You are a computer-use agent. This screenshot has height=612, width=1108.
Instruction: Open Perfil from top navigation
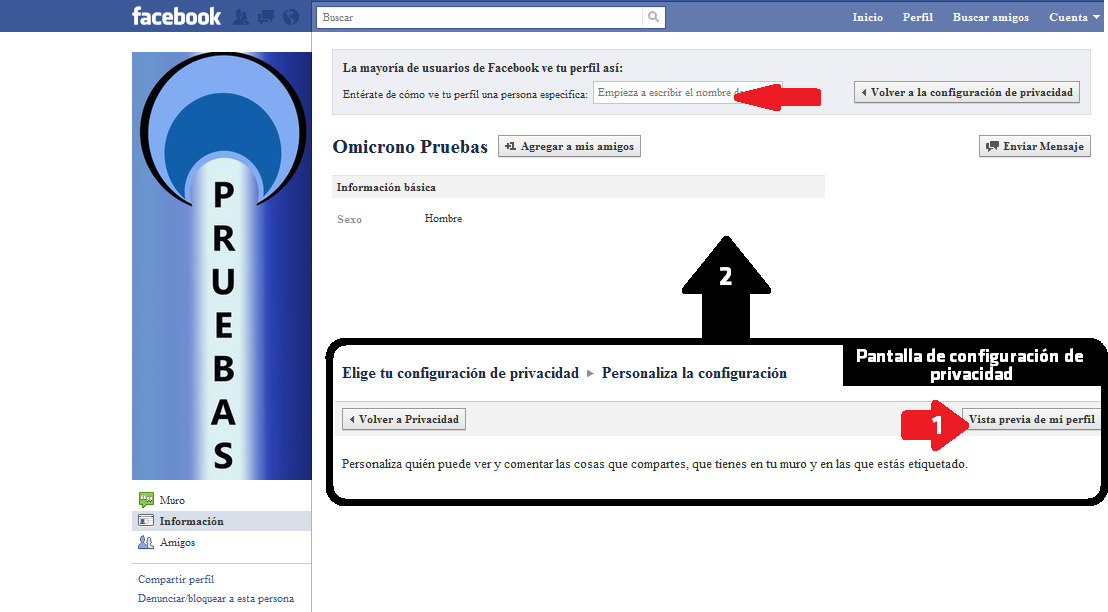(x=917, y=17)
